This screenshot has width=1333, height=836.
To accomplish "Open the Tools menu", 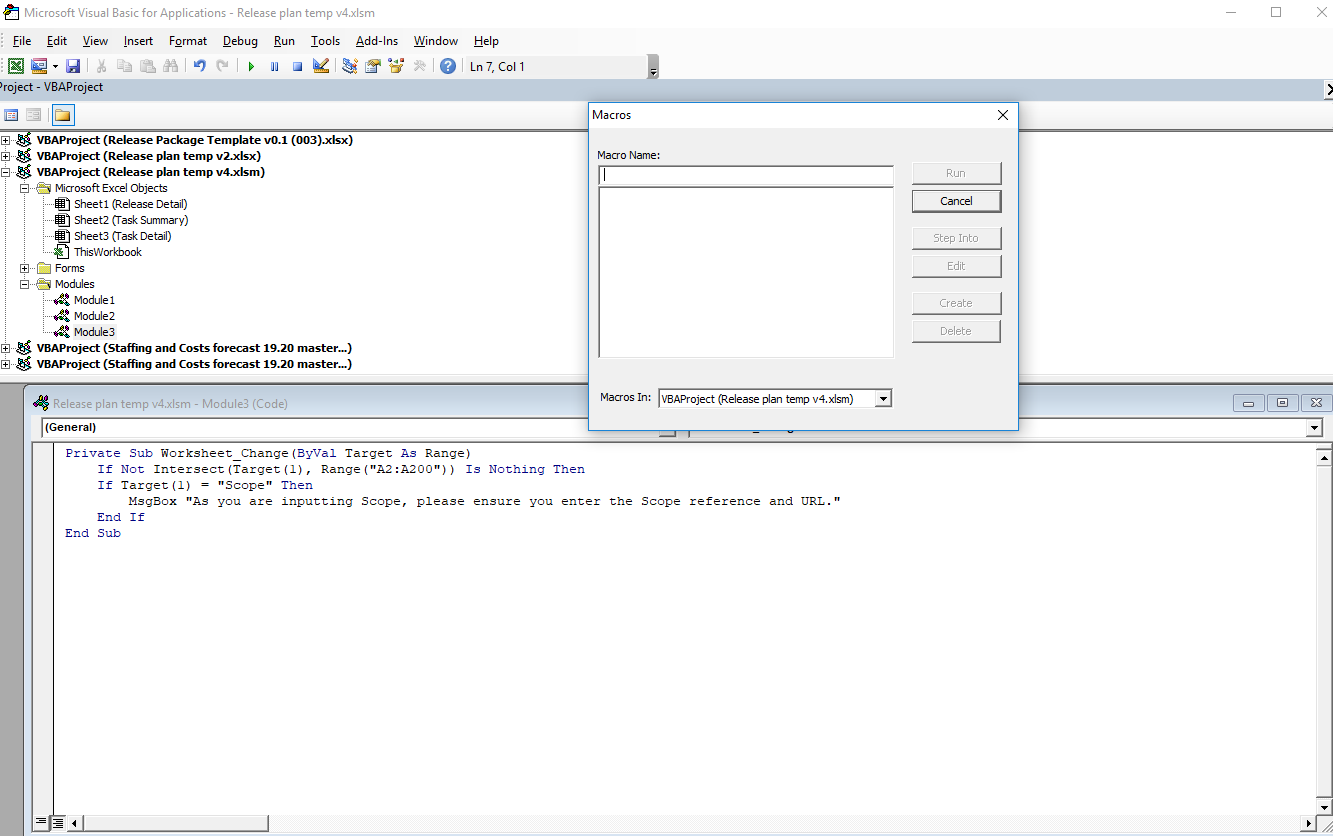I will click(x=325, y=41).
